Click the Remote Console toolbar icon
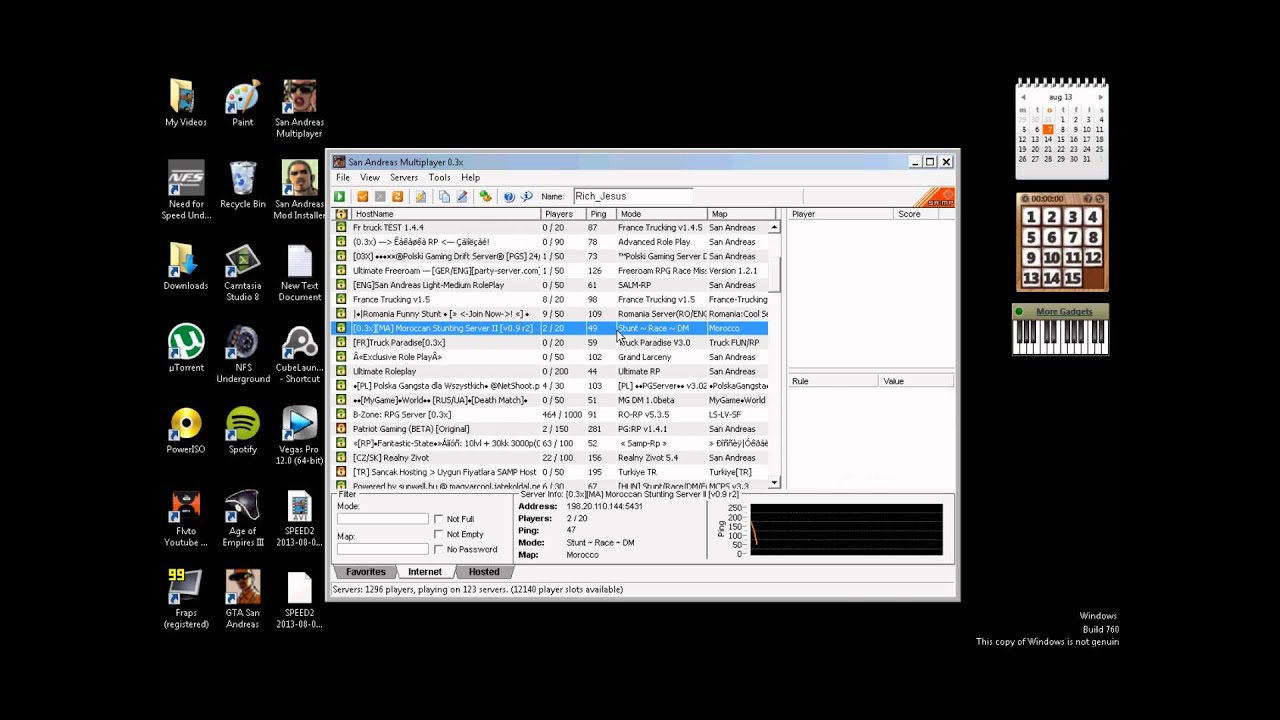The height and width of the screenshot is (720, 1280). click(485, 197)
